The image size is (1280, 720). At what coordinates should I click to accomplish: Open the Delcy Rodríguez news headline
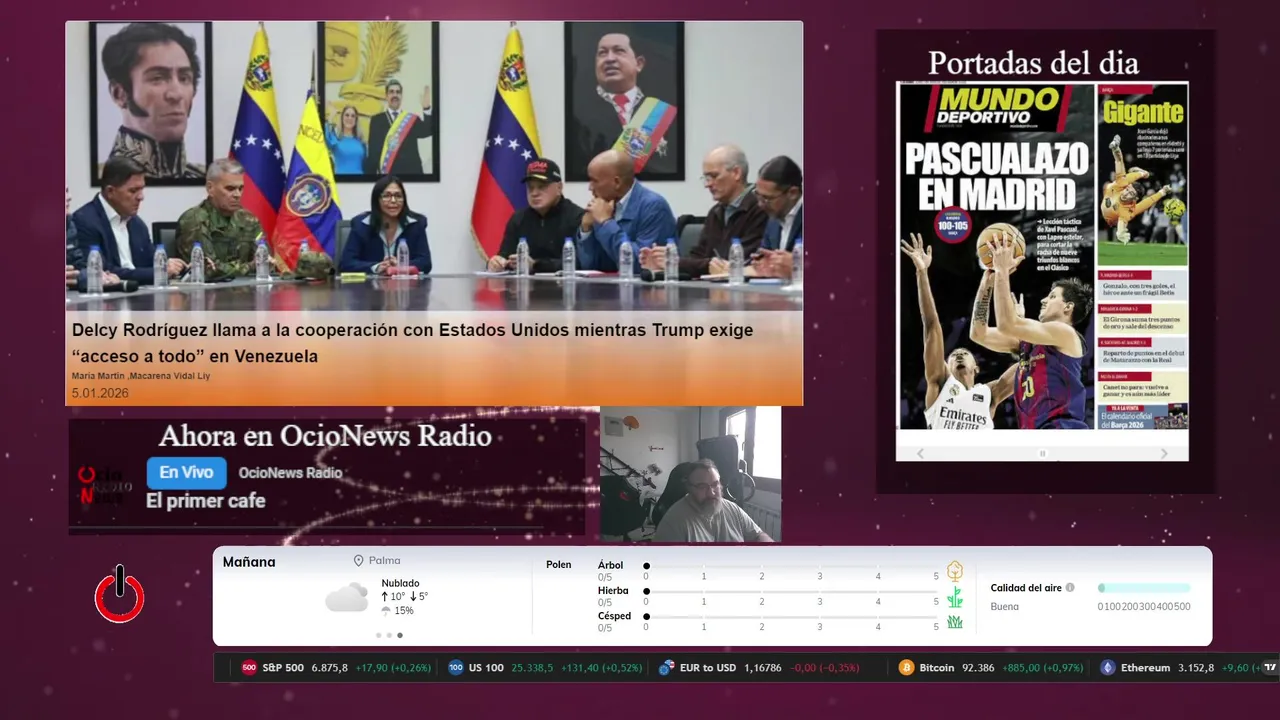pos(412,342)
